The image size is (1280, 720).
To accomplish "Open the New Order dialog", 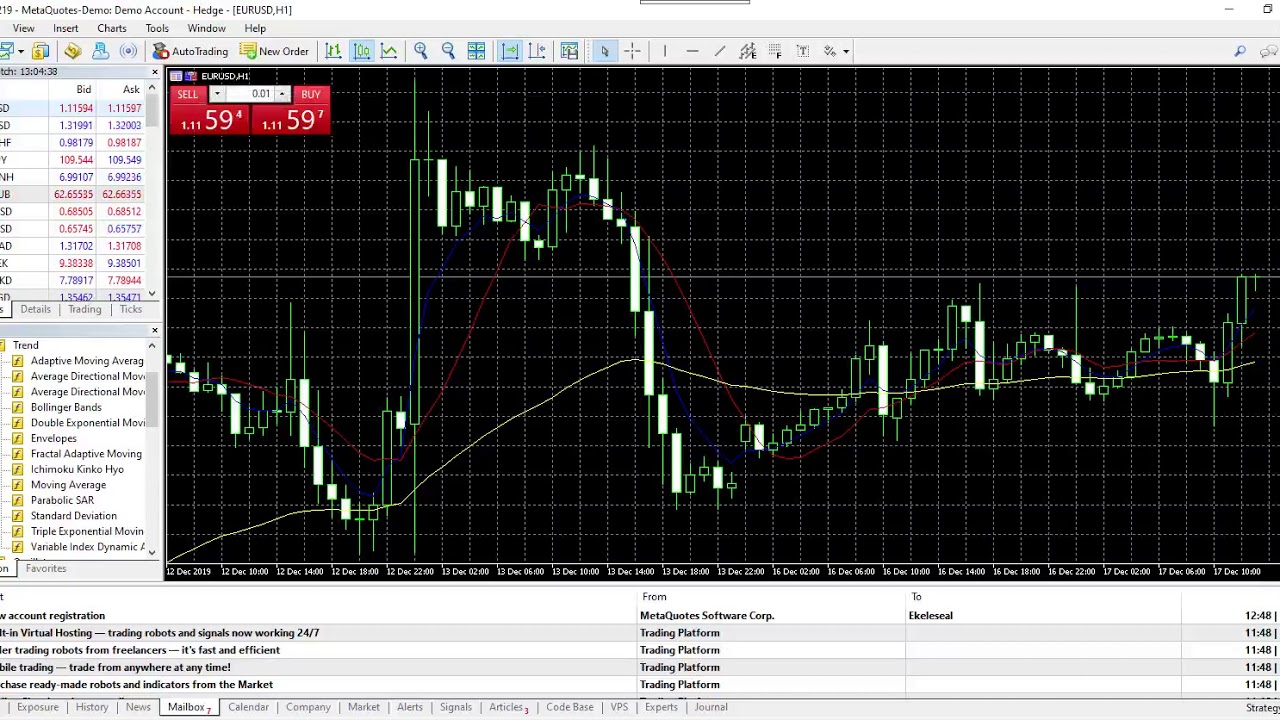I will (x=274, y=51).
